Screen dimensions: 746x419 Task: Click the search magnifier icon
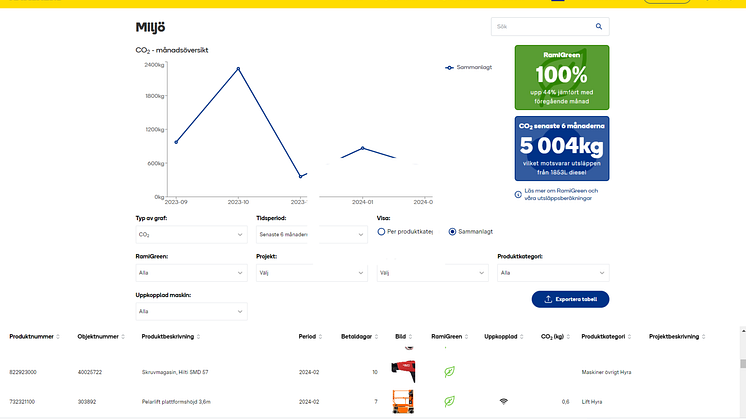coord(599,27)
